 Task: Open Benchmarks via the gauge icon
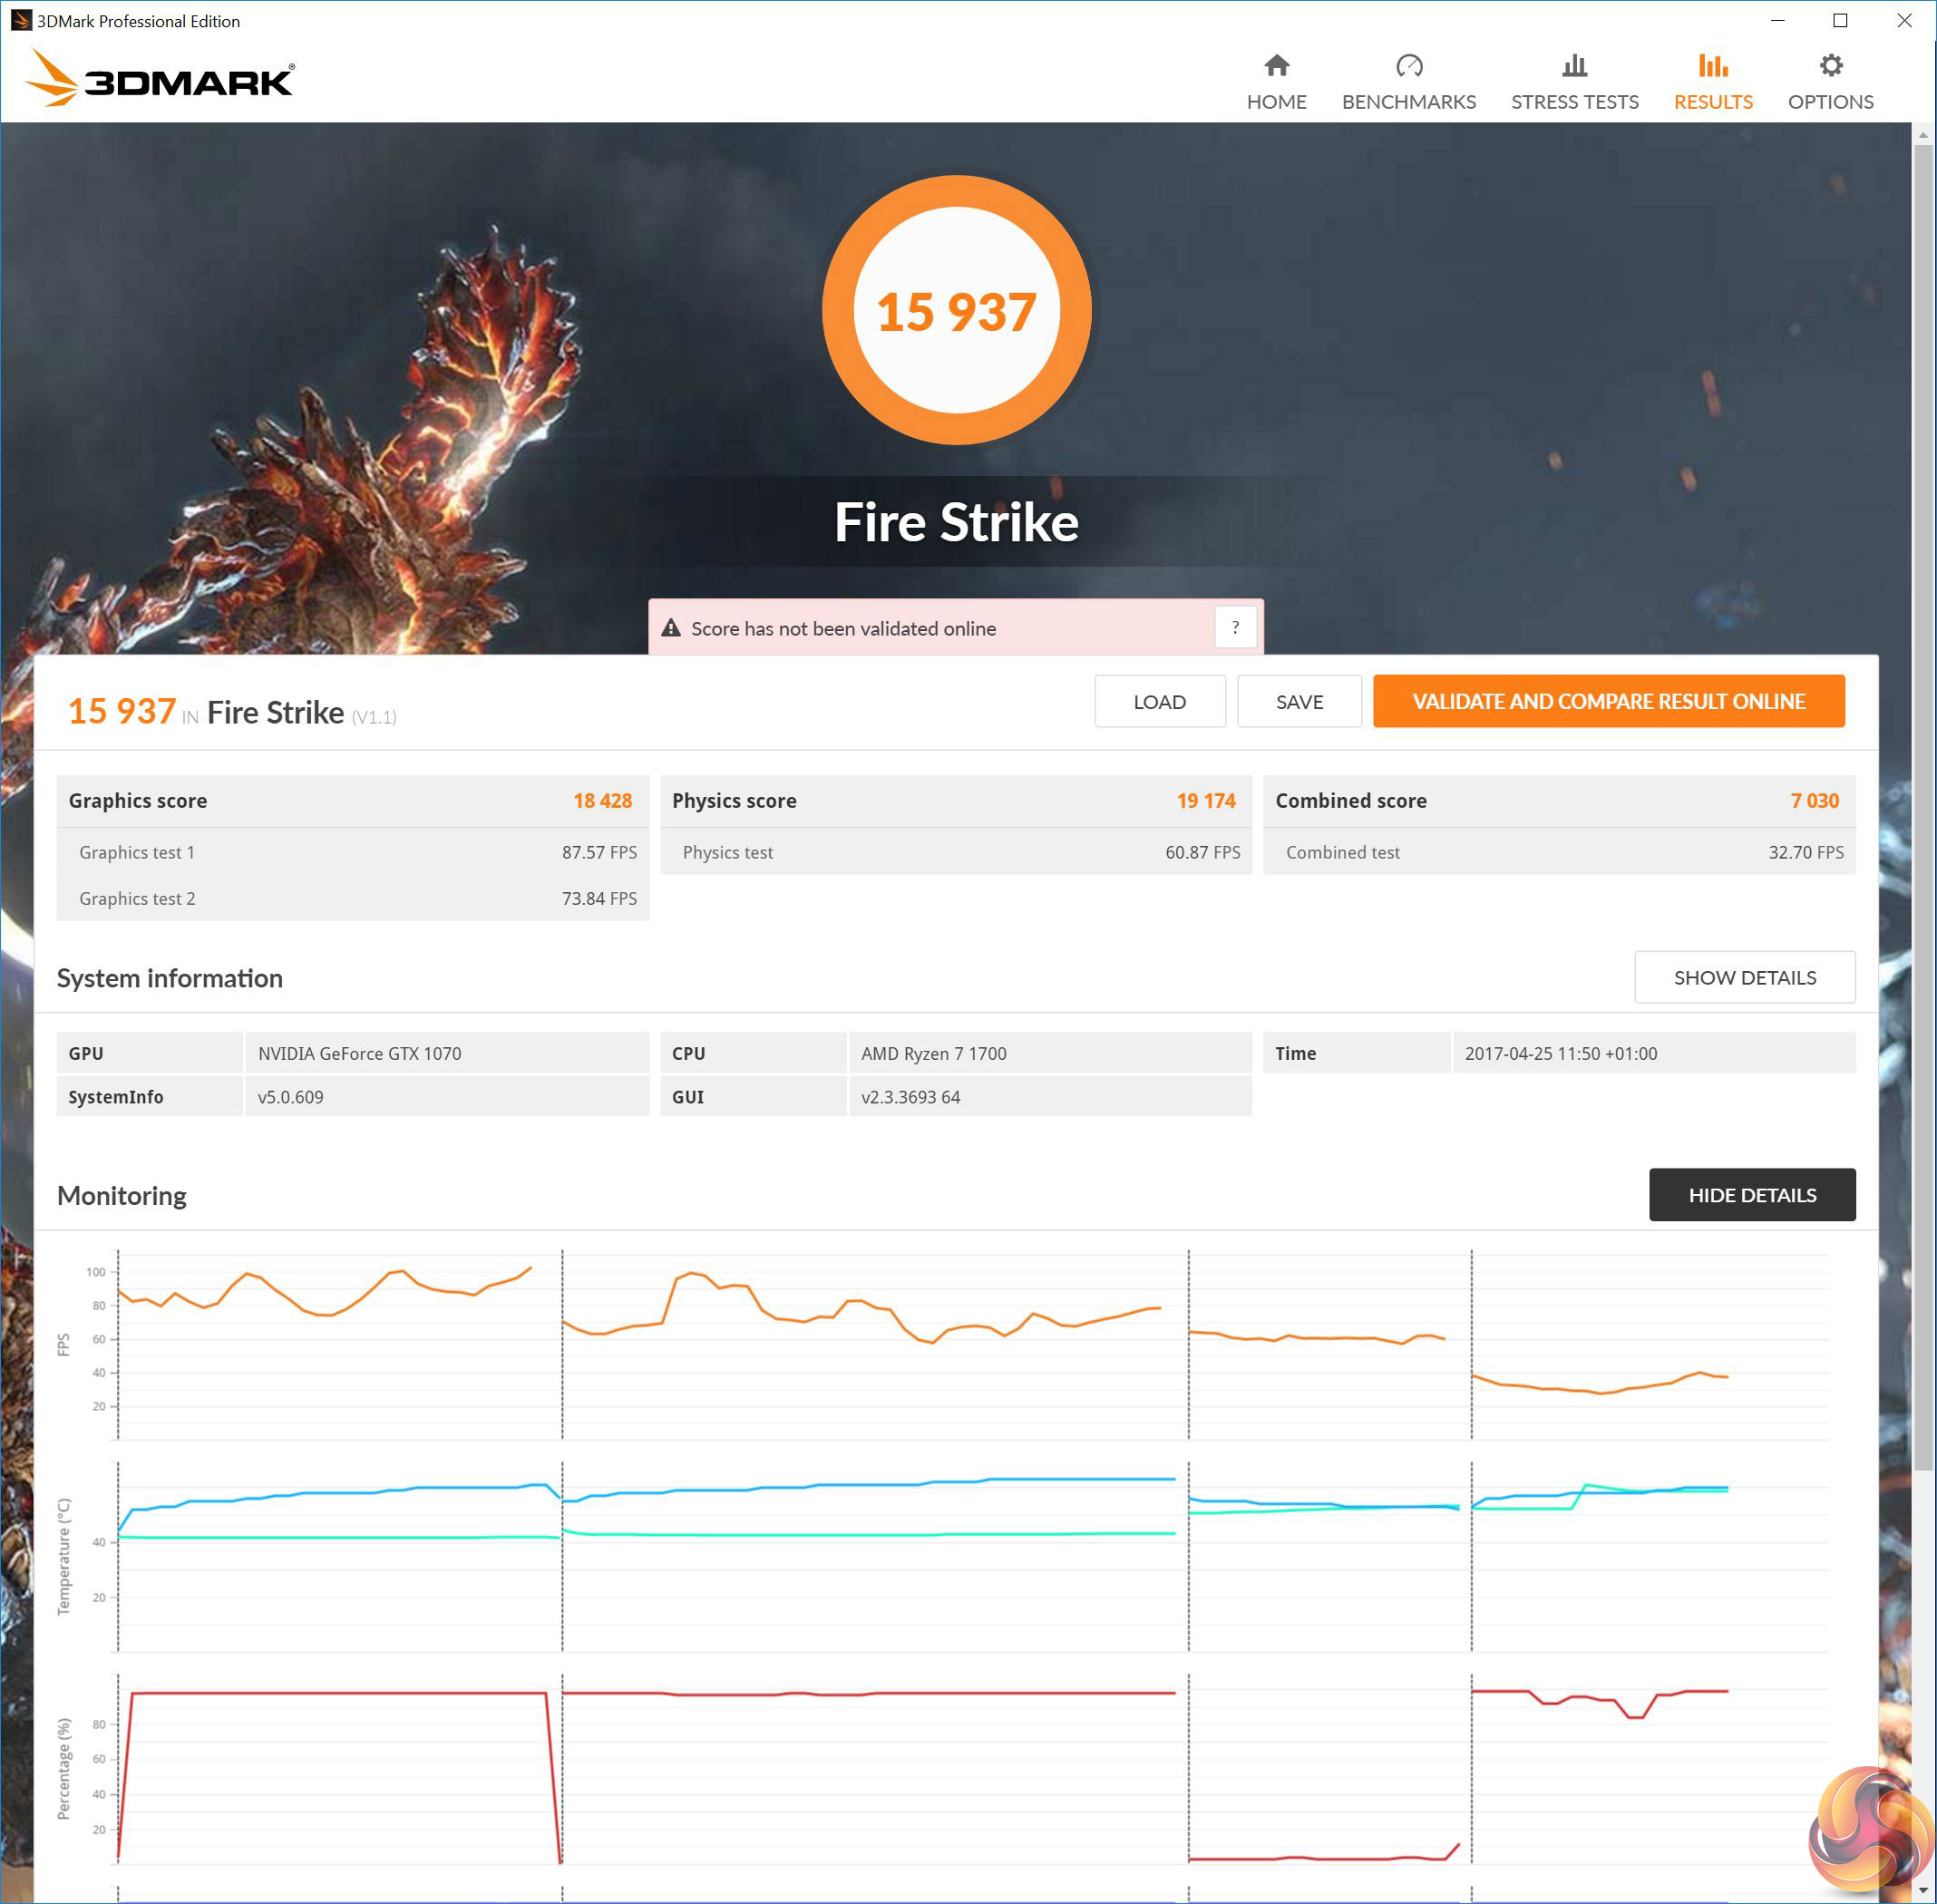tap(1408, 66)
